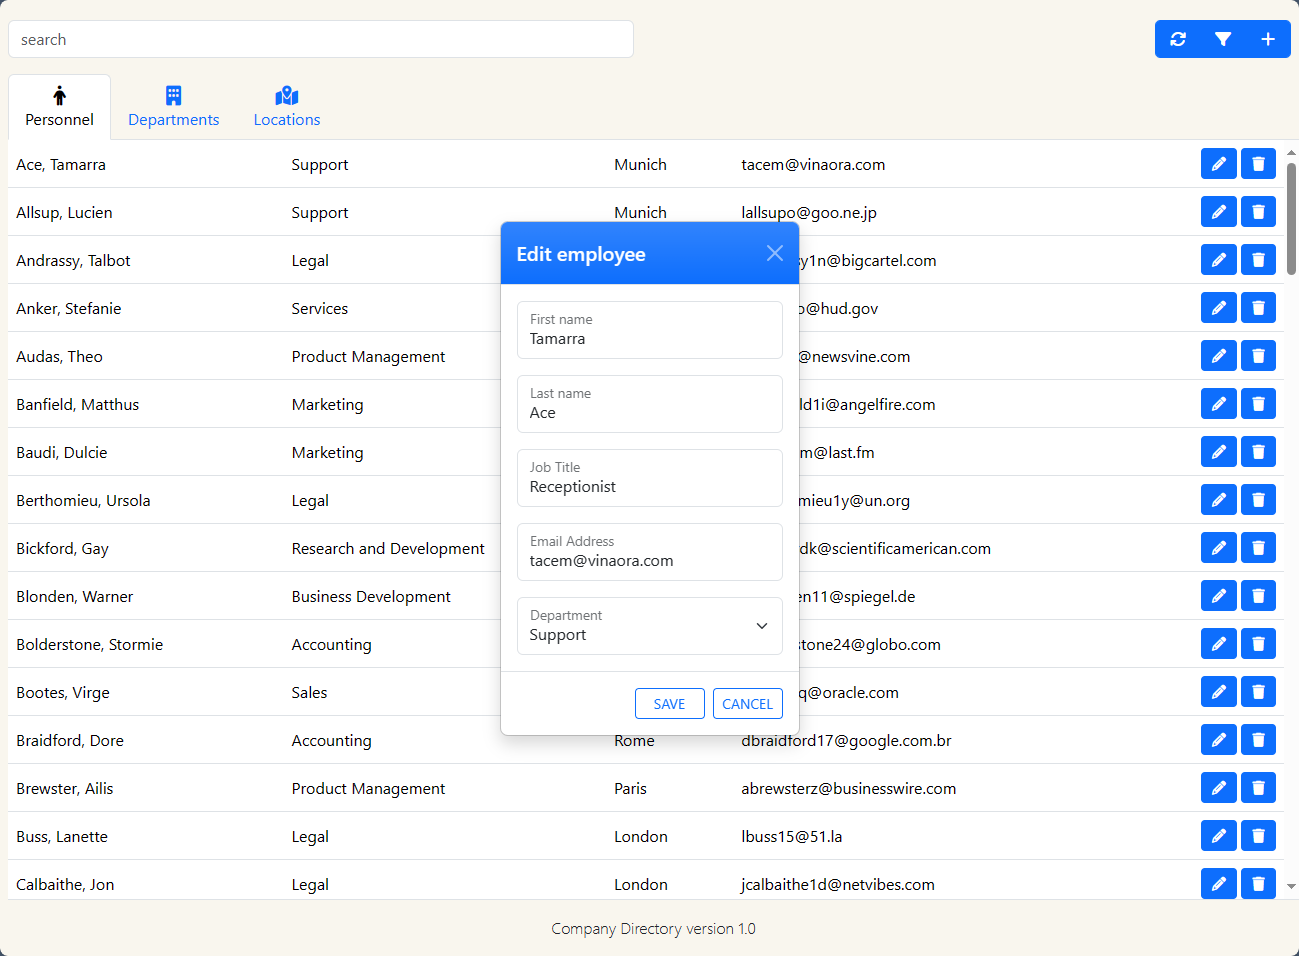Viewport: 1299px width, 956px height.
Task: Close the Edit employee dialog
Action: coord(774,254)
